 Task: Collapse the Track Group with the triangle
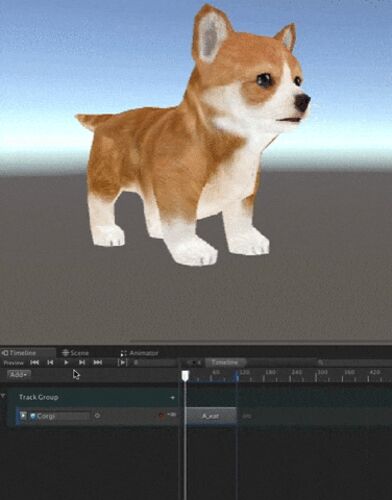pos(3,396)
